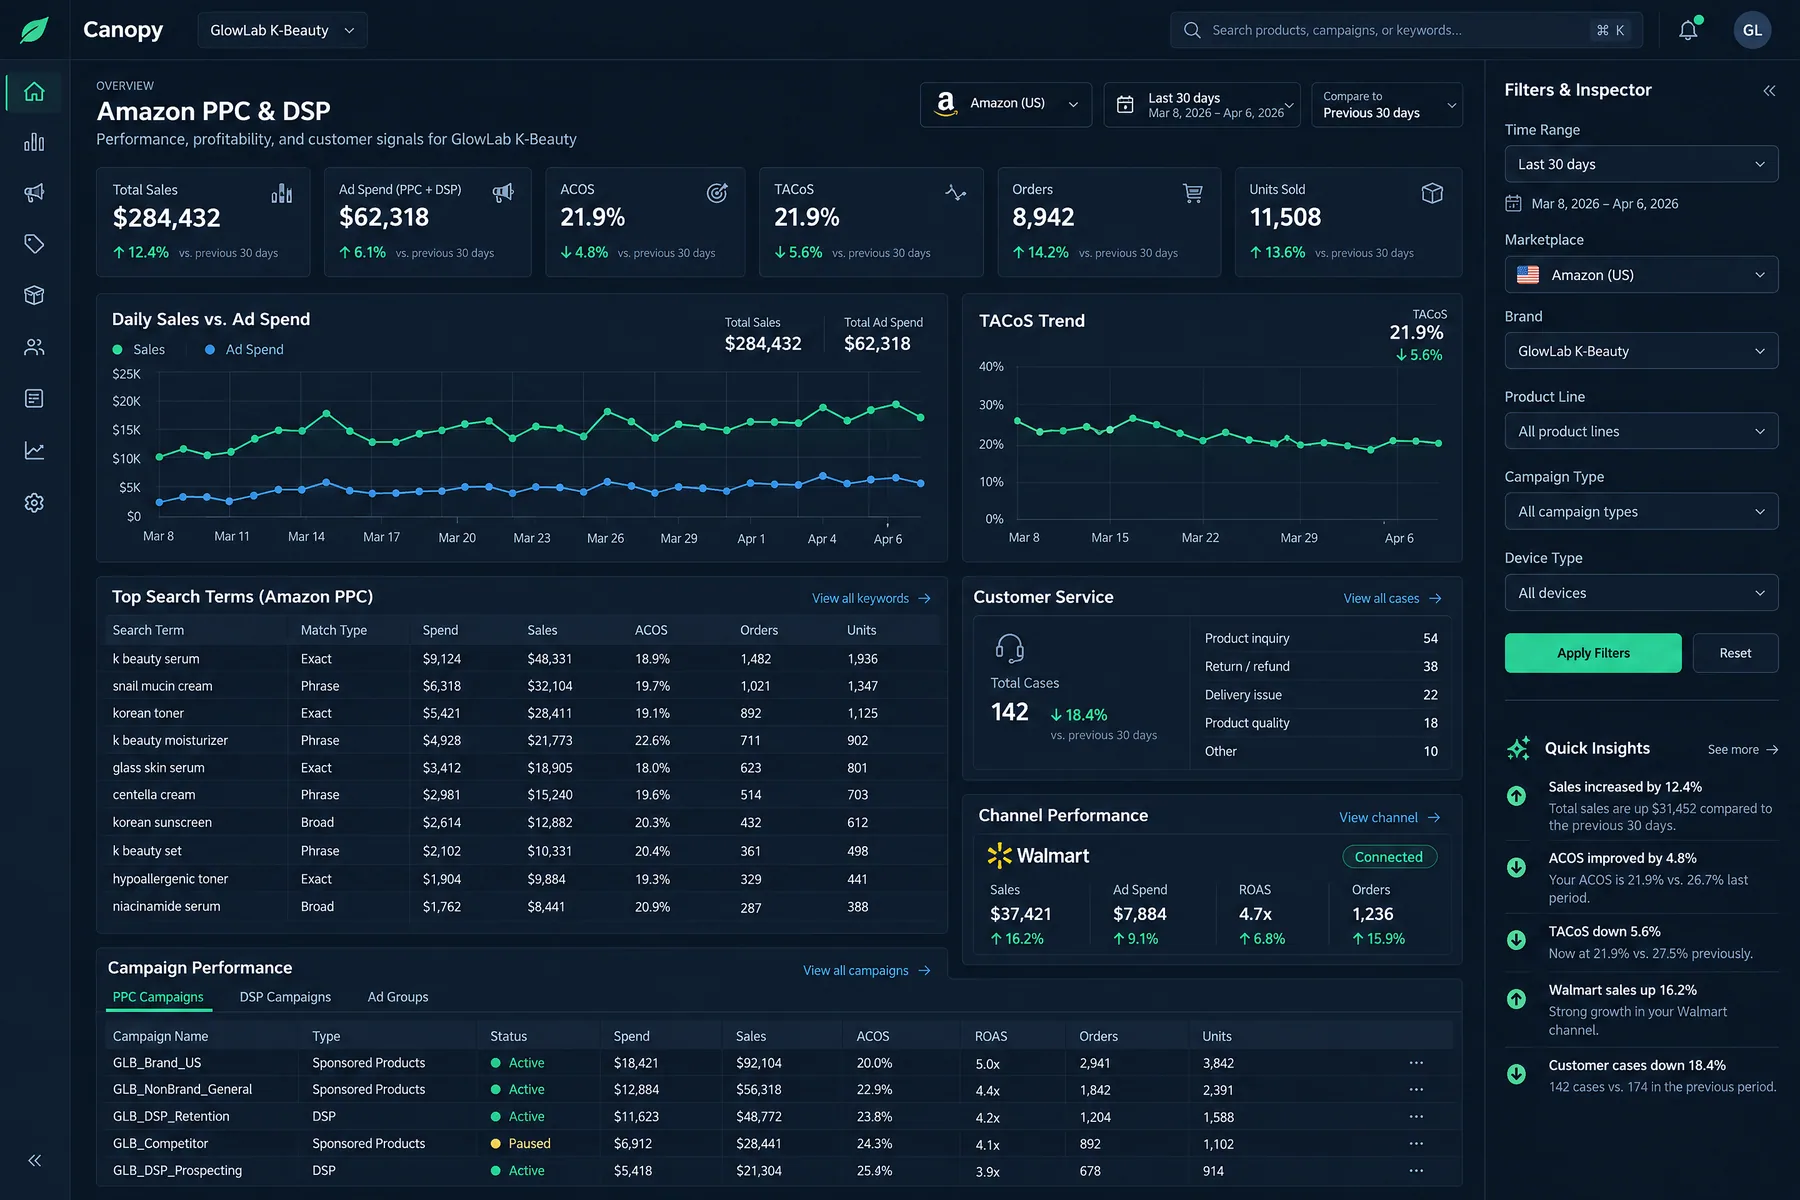Click the ACOS column header in search terms
Screen dimensions: 1800x1200
tap(651, 630)
